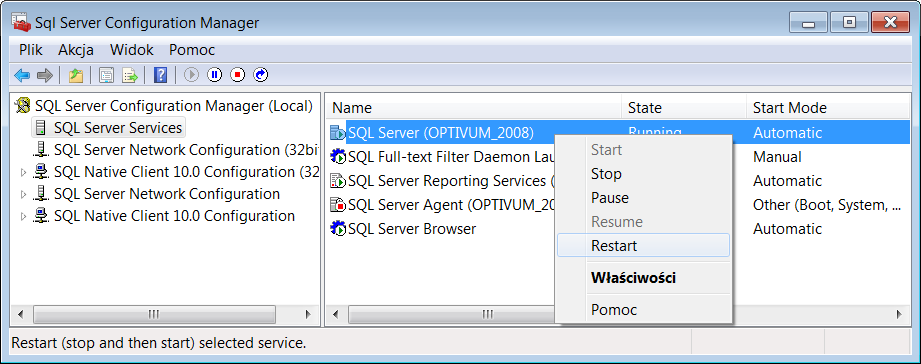Click the SQL Server Configuration Manager (Local) root icon

(x=23, y=106)
